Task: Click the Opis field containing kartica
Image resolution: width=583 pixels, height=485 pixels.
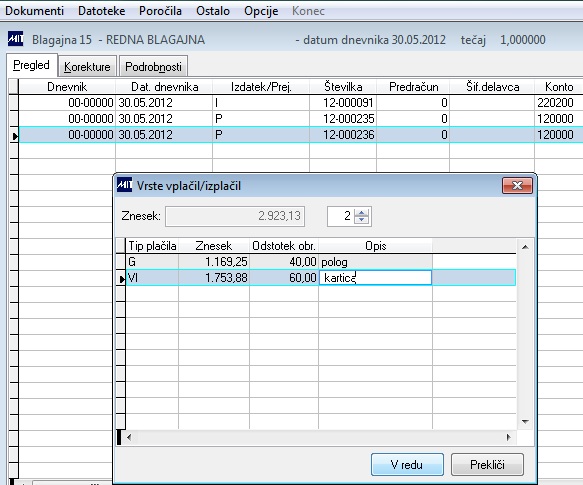Action: (375, 278)
